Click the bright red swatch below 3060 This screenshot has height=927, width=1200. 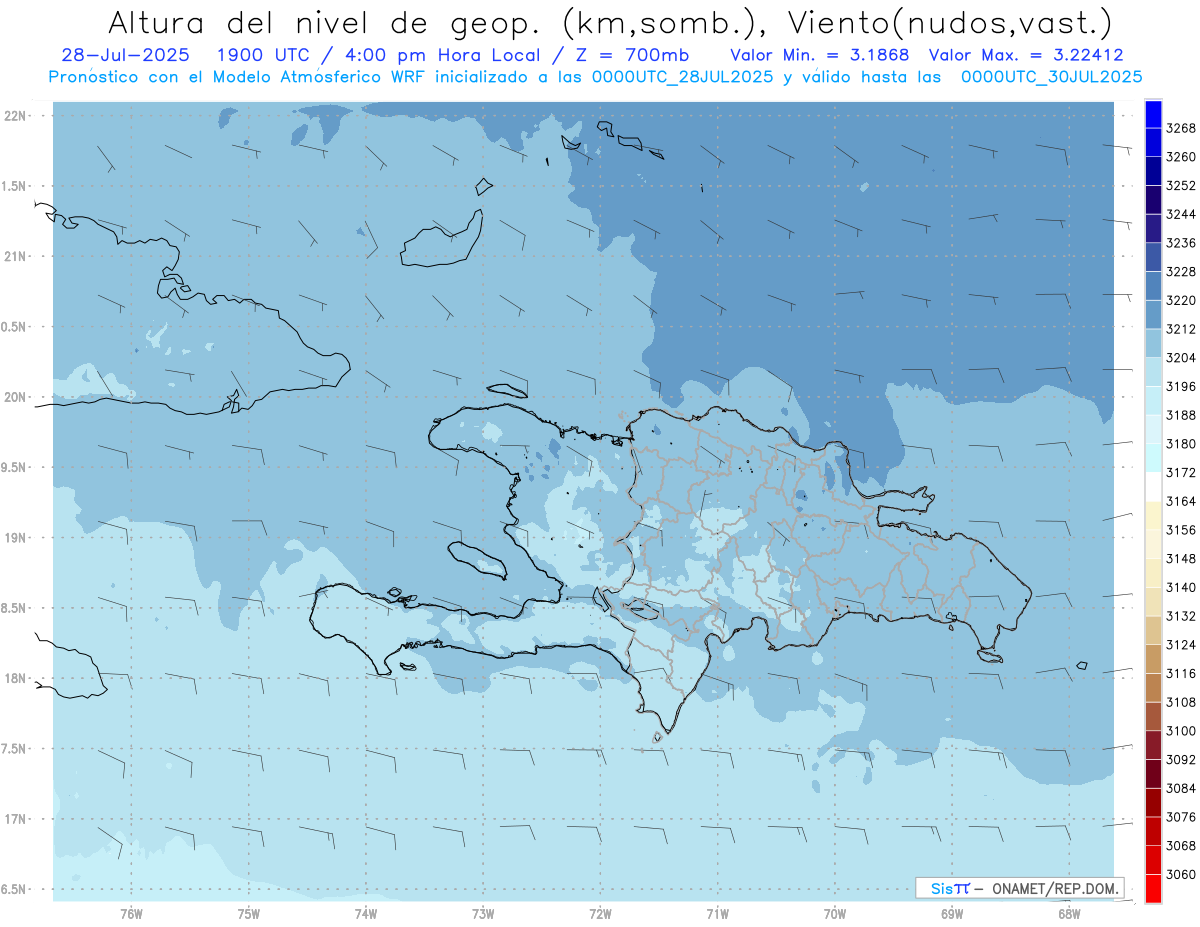[x=1153, y=889]
